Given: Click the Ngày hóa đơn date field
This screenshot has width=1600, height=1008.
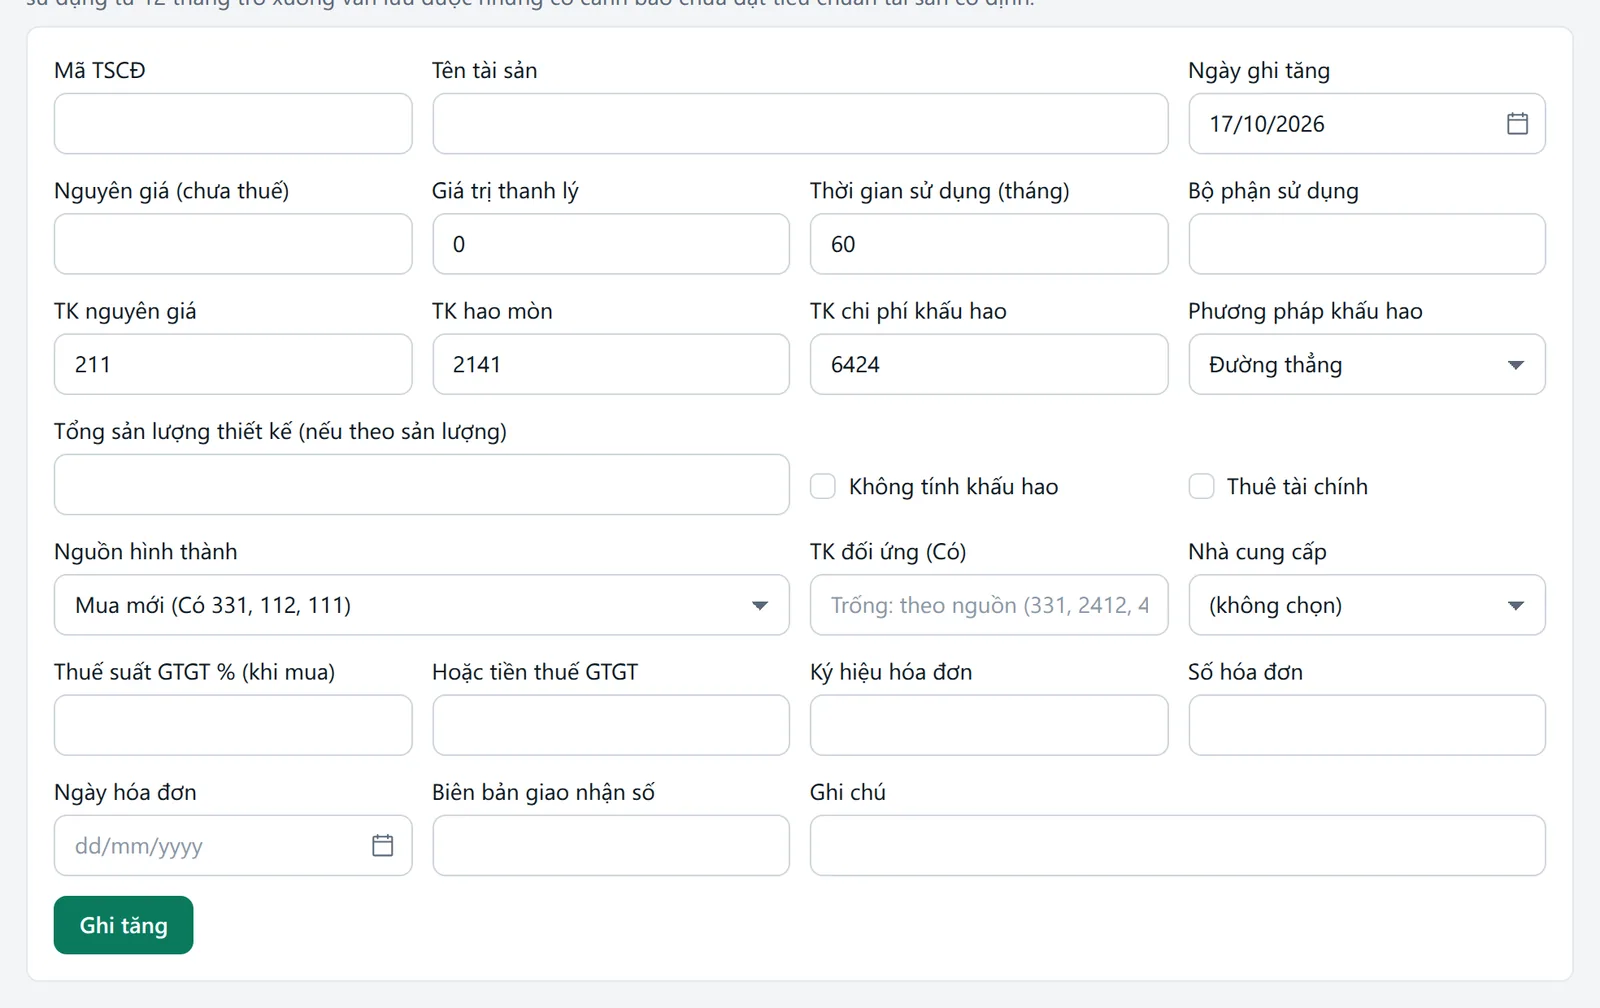Looking at the screenshot, I should (233, 846).
